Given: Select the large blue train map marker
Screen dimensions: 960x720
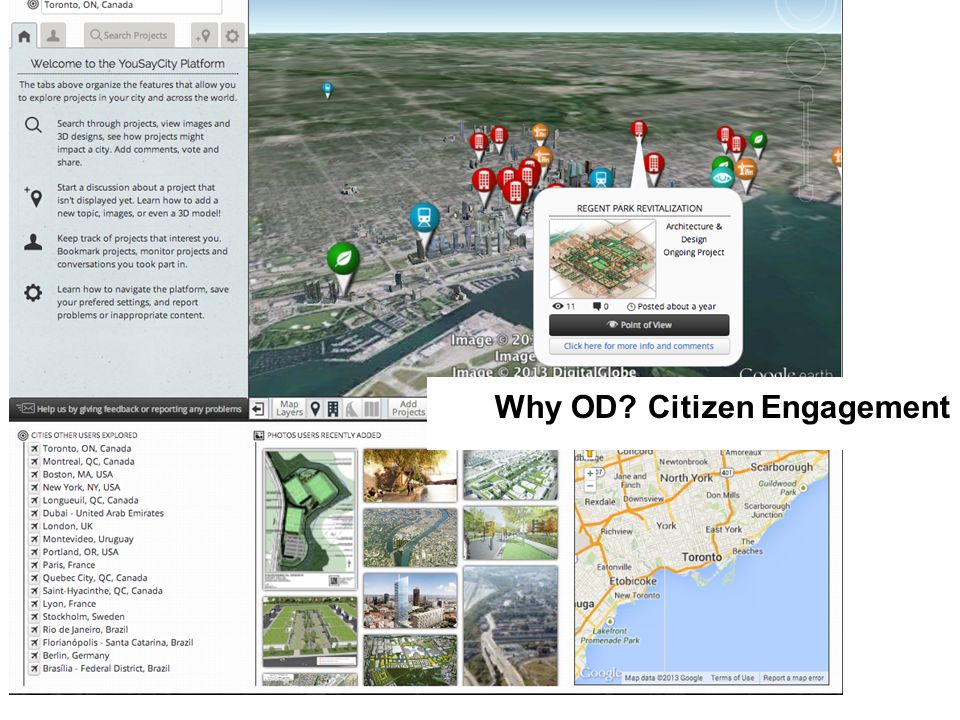Looking at the screenshot, I should click(x=424, y=217).
